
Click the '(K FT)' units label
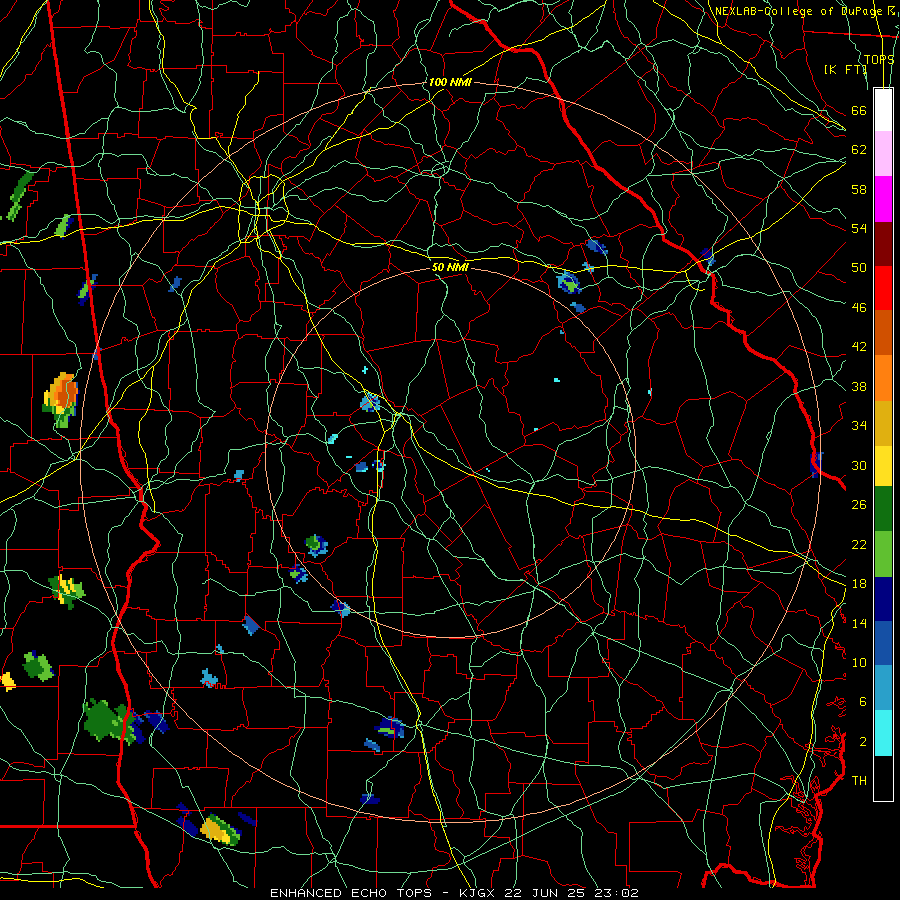[845, 69]
